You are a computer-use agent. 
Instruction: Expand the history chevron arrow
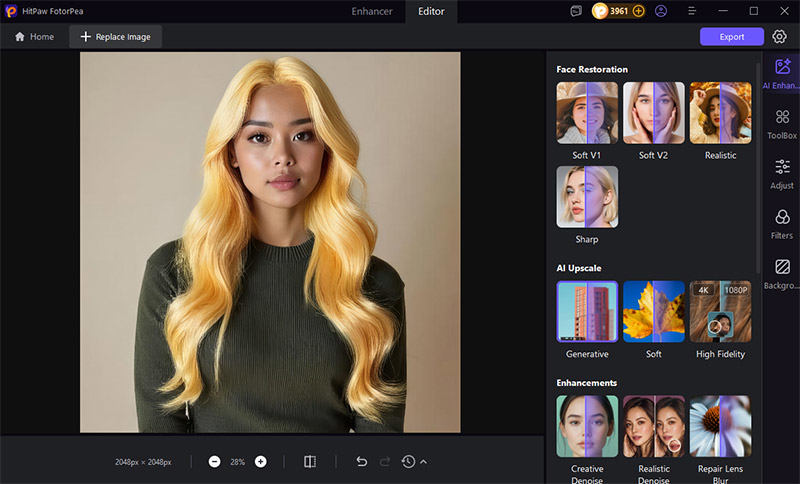point(423,462)
